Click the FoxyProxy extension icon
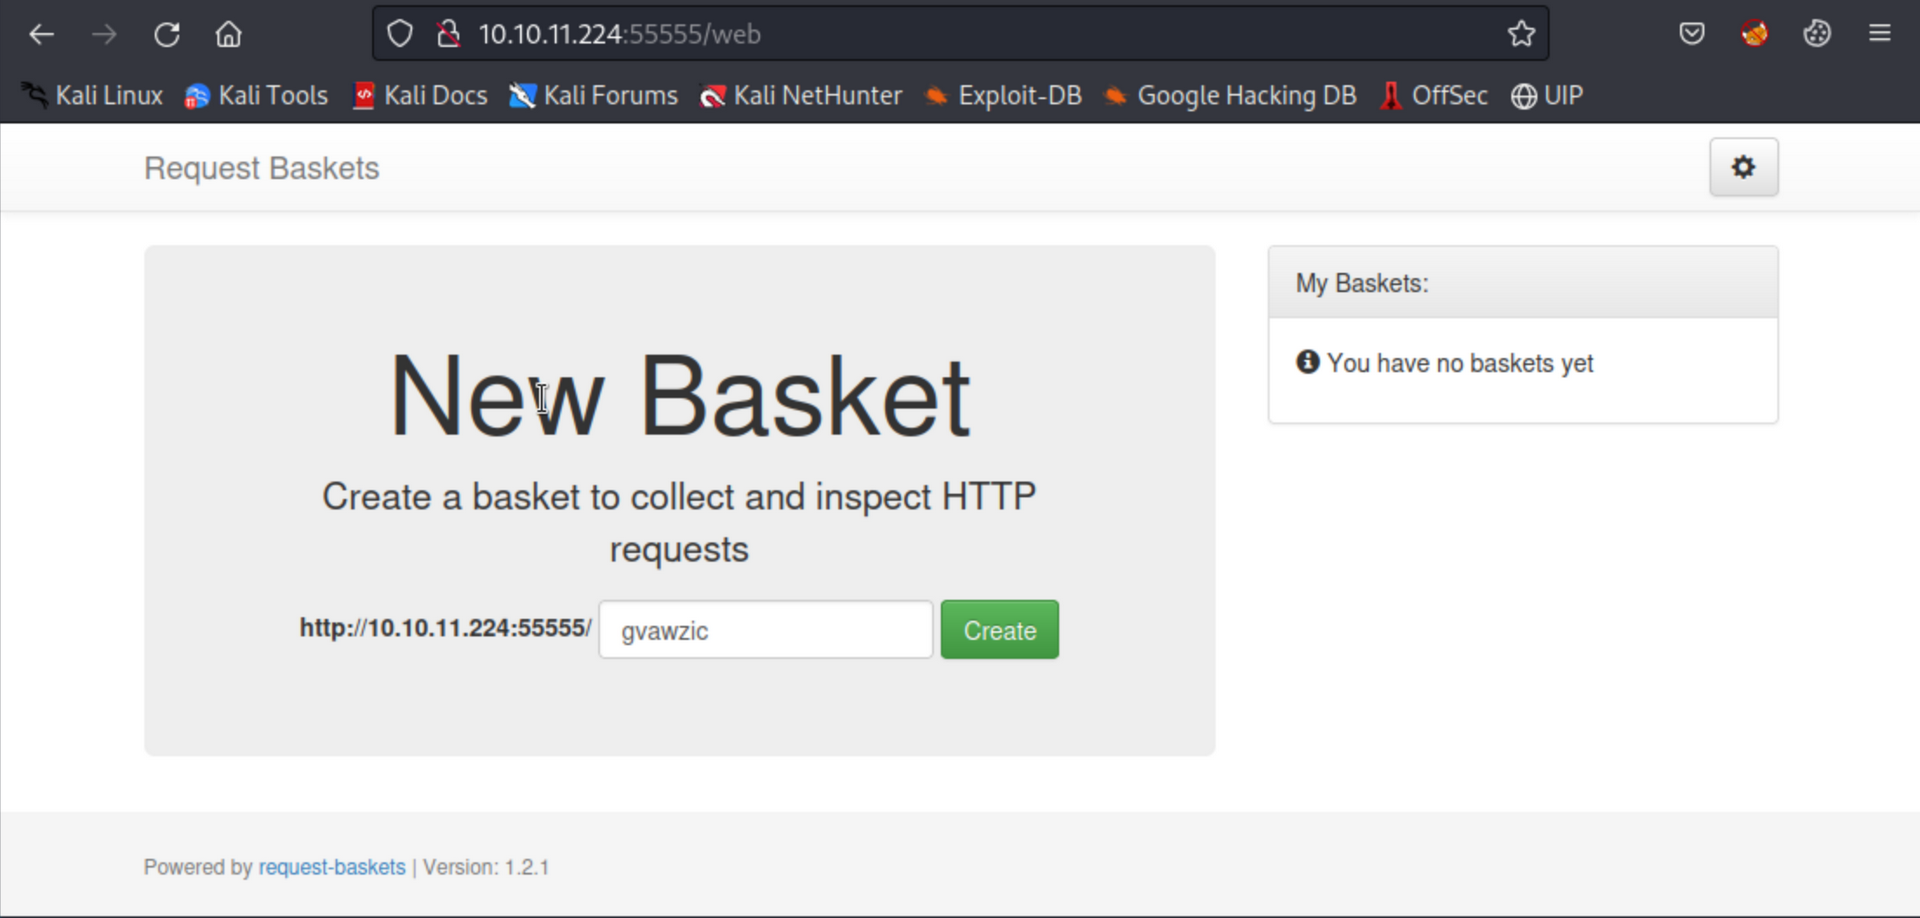The image size is (1920, 918). coord(1754,34)
